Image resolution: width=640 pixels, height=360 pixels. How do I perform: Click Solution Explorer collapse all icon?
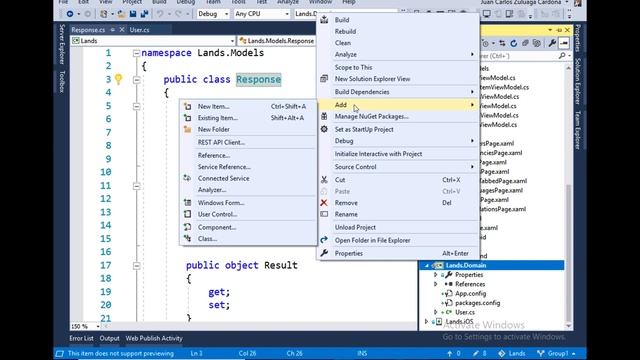525,43
